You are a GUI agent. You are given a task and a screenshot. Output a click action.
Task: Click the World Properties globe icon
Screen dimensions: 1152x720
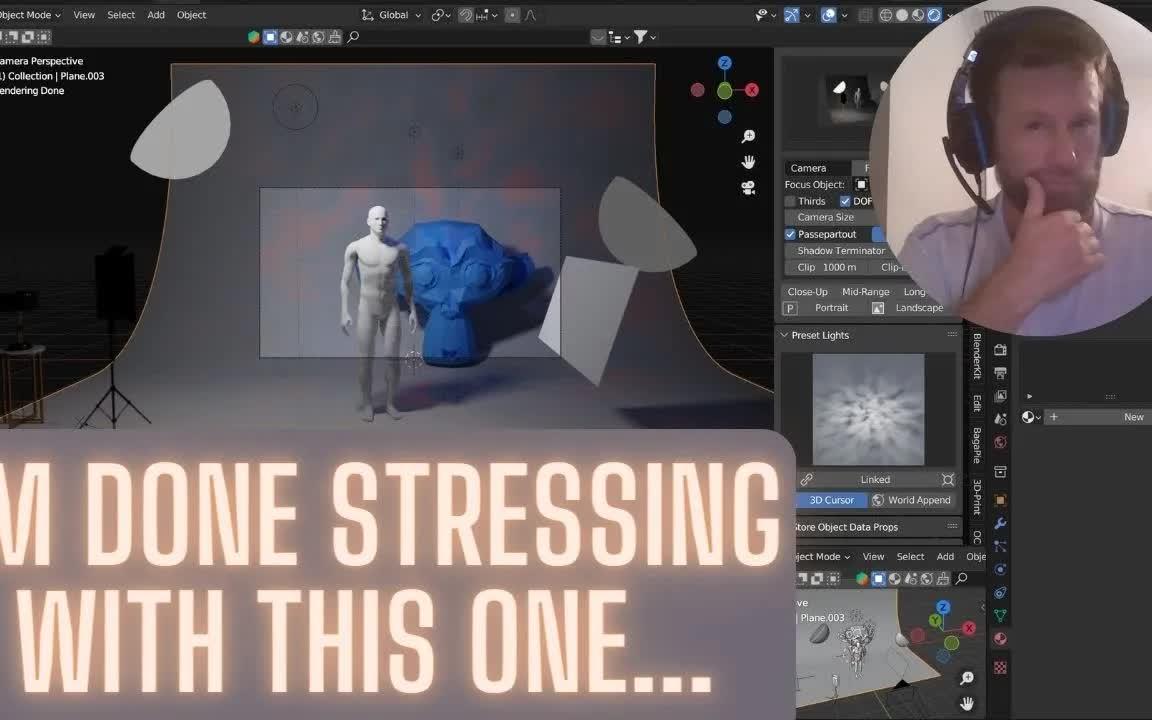tap(1000, 443)
